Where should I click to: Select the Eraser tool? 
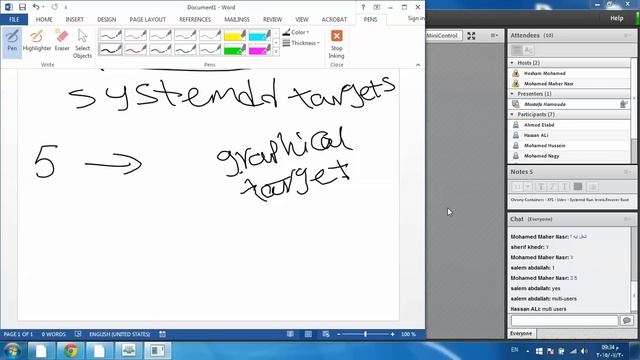[x=62, y=41]
